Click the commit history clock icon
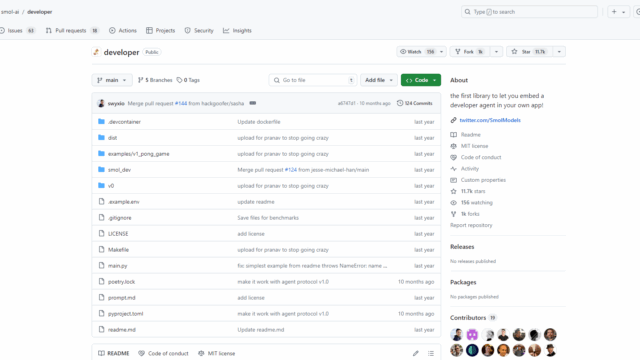 [x=400, y=103]
